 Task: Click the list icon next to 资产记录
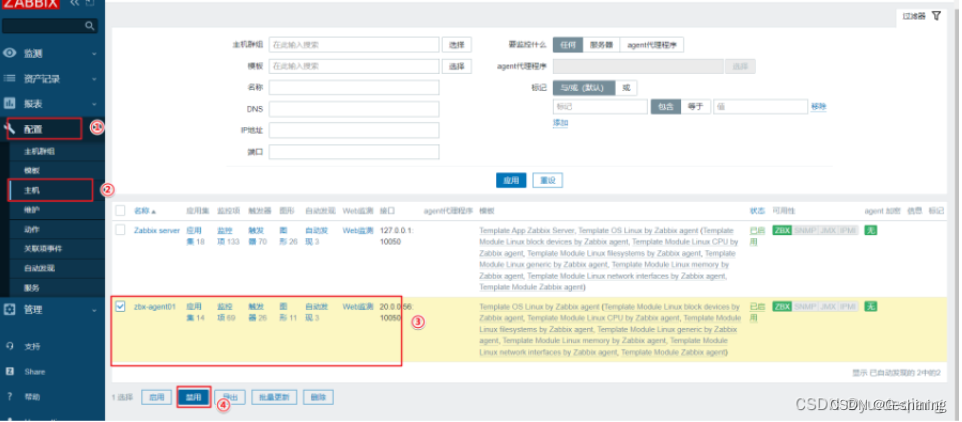[x=9, y=79]
